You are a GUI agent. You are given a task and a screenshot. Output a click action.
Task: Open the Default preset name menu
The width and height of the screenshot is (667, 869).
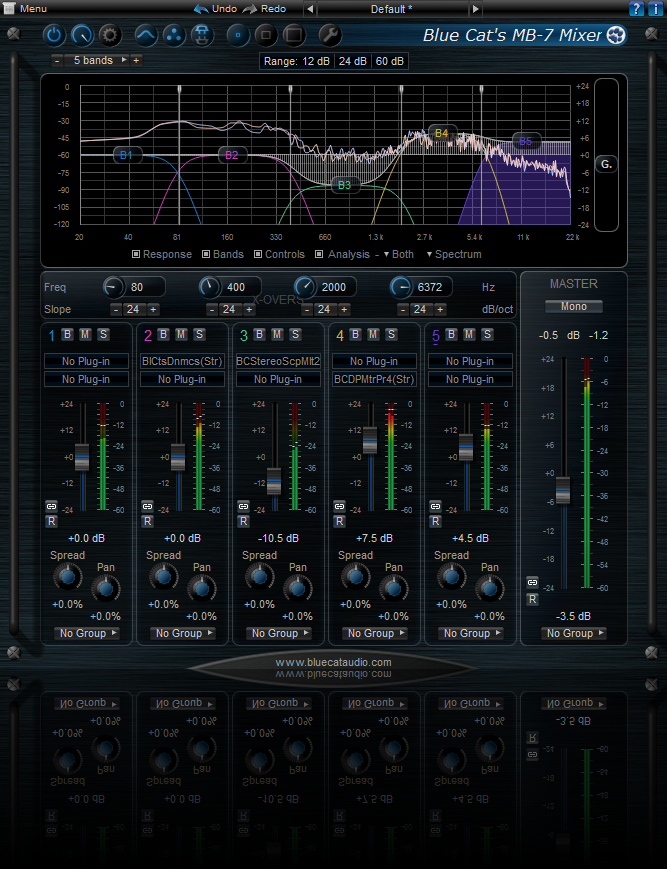(x=392, y=9)
